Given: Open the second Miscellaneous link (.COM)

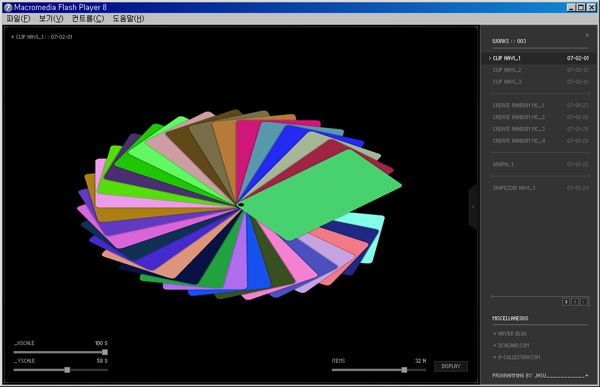Looking at the screenshot, I should 511,345.
